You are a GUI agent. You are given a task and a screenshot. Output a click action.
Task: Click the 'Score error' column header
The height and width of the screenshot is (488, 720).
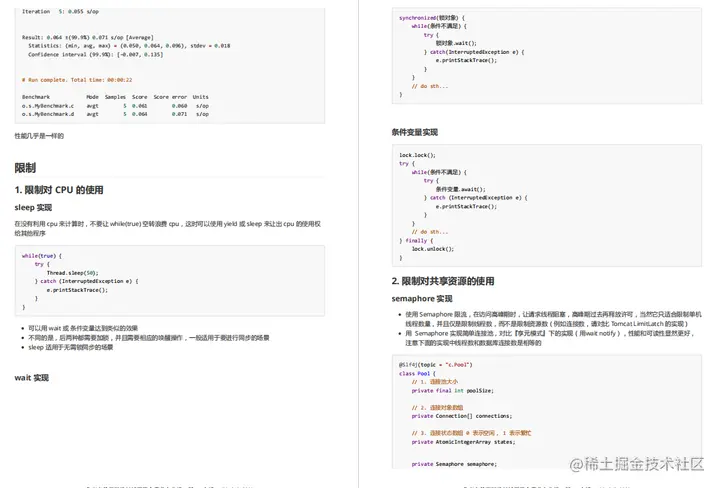point(170,97)
